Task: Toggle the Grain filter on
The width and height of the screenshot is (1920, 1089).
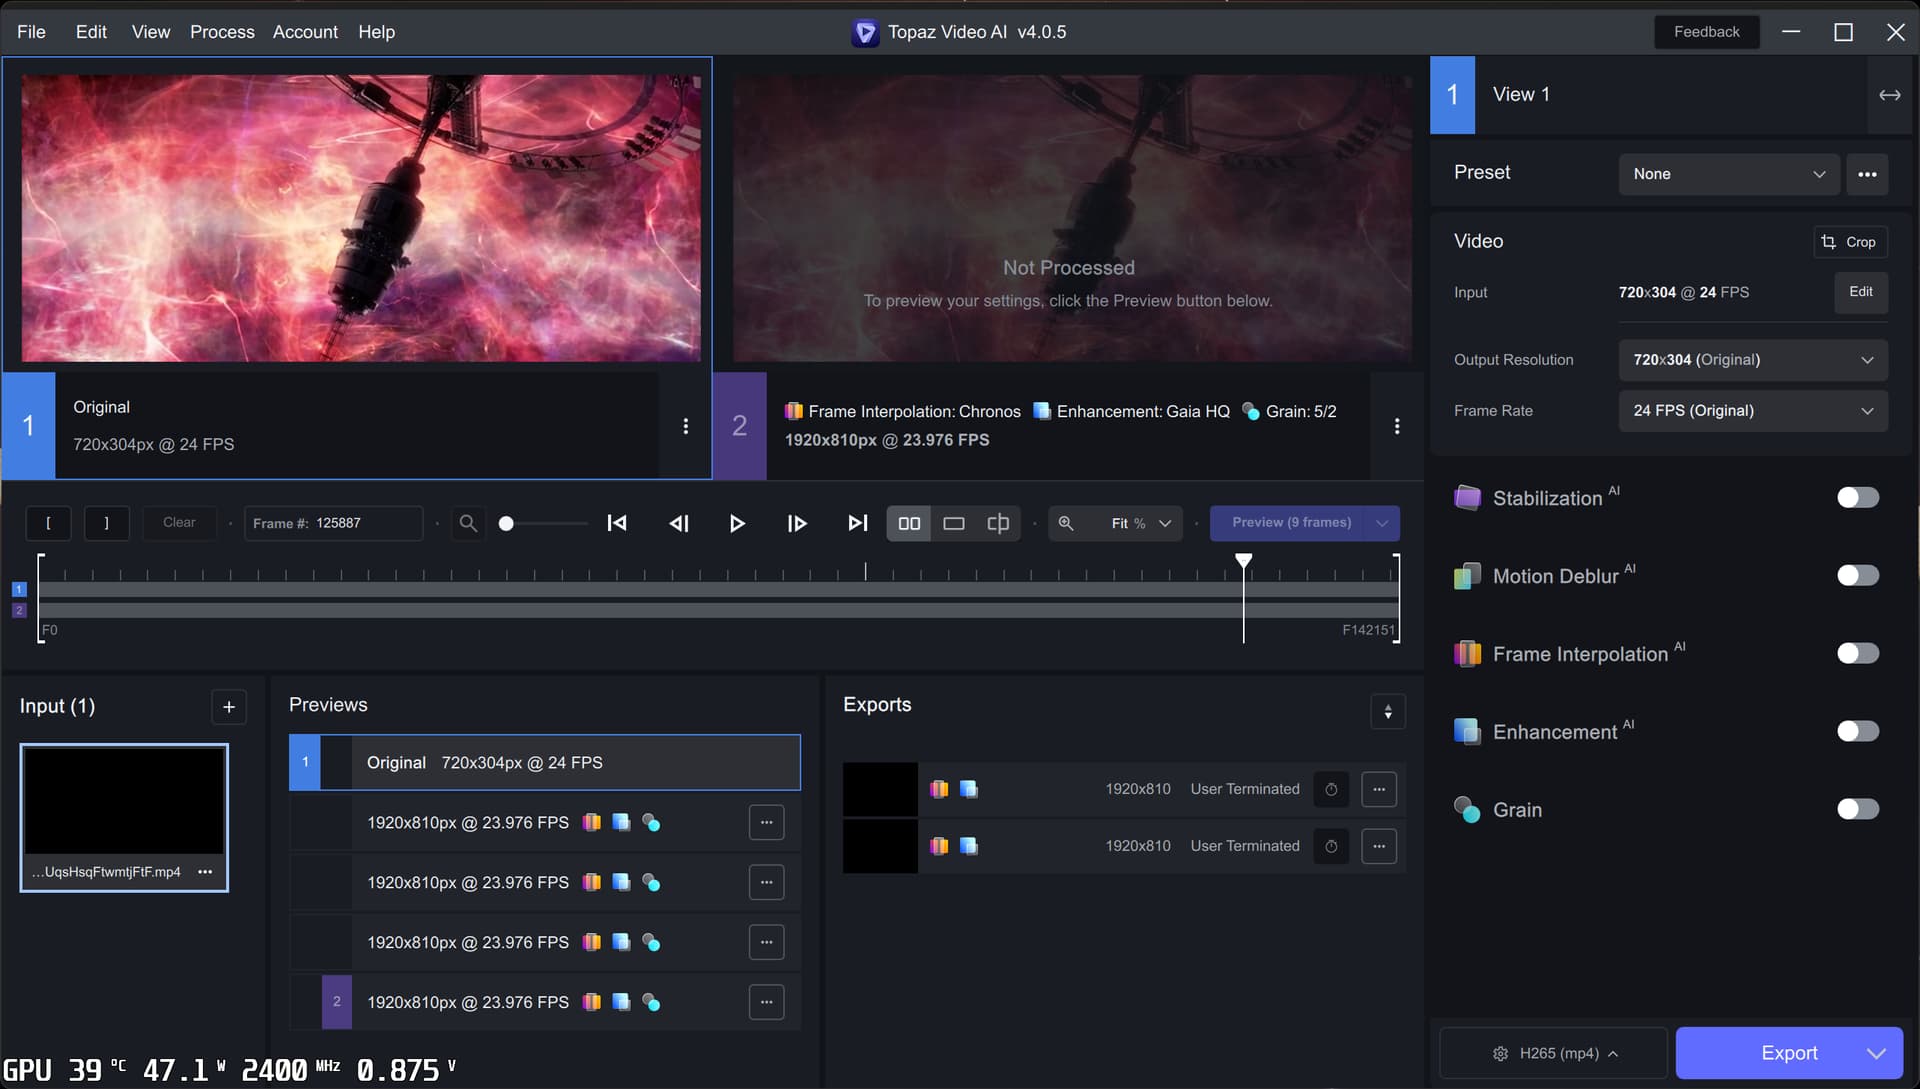Action: (1857, 809)
